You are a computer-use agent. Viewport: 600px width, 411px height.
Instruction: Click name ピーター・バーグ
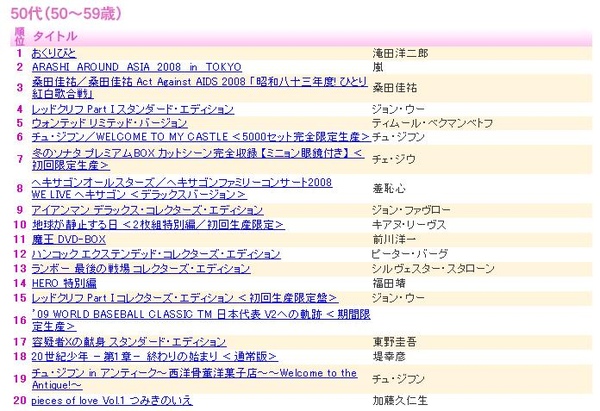(409, 254)
